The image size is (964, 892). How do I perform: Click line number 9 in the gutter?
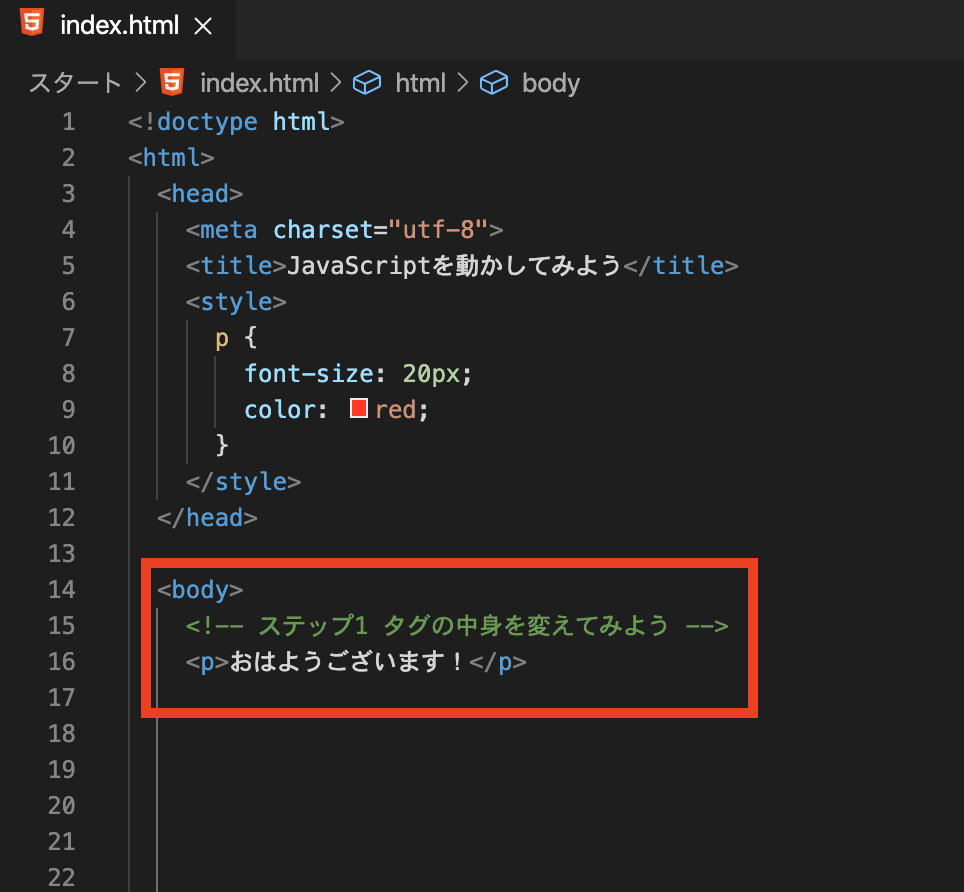(69, 409)
